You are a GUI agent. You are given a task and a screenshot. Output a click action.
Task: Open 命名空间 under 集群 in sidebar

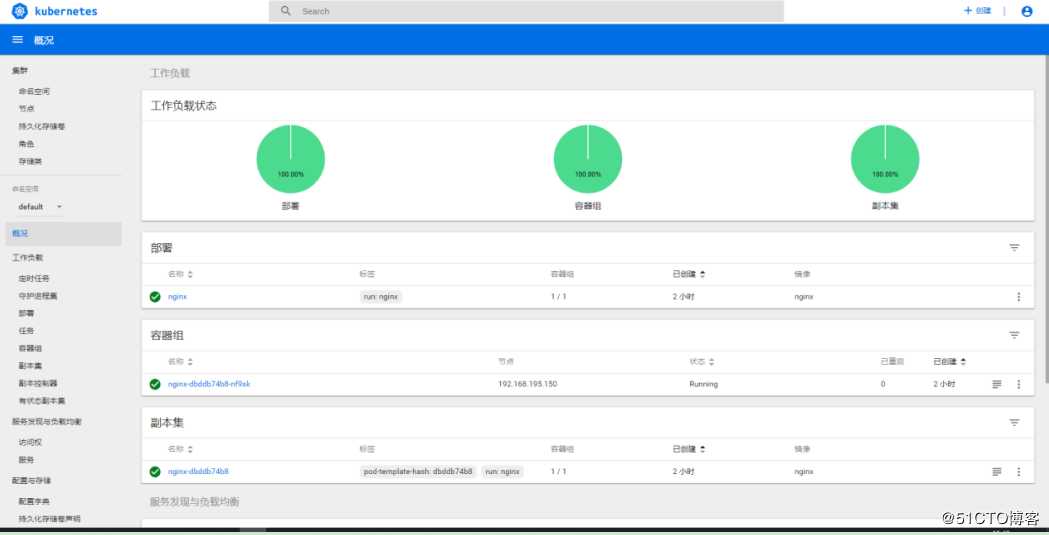[34, 91]
